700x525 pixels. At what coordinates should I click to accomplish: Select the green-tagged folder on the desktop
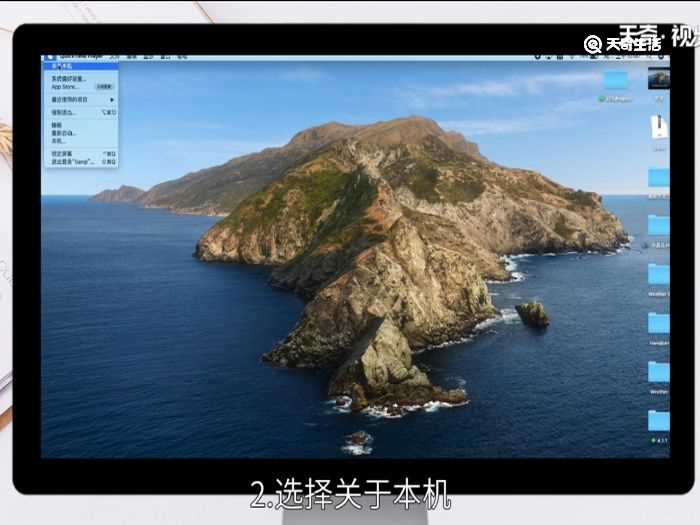[616, 81]
